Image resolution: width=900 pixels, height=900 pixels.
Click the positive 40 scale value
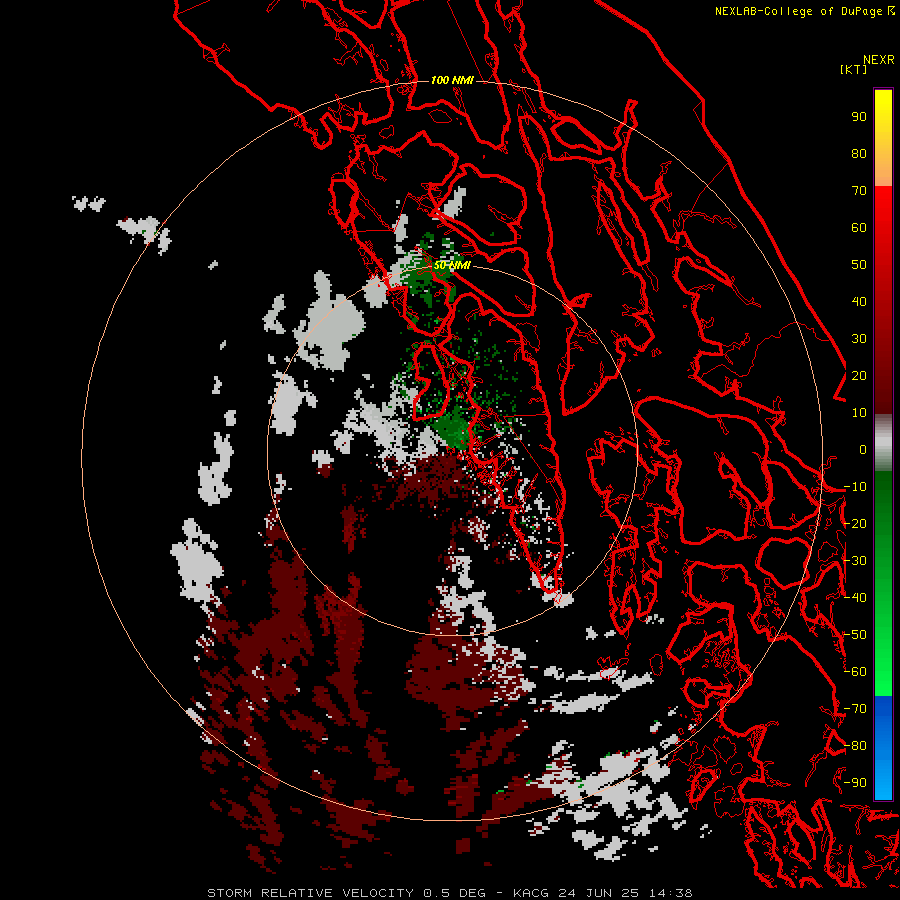(859, 302)
